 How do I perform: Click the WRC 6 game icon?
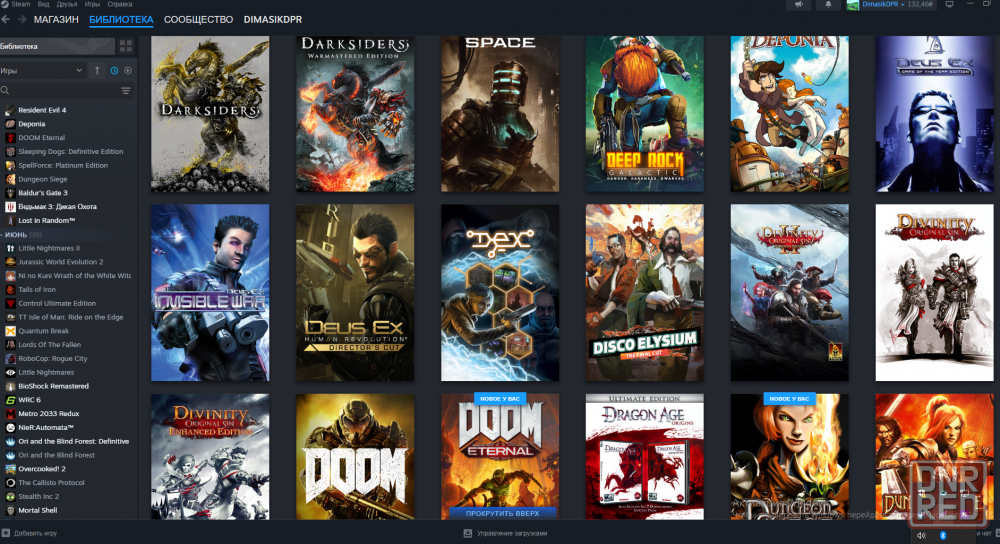[10, 400]
